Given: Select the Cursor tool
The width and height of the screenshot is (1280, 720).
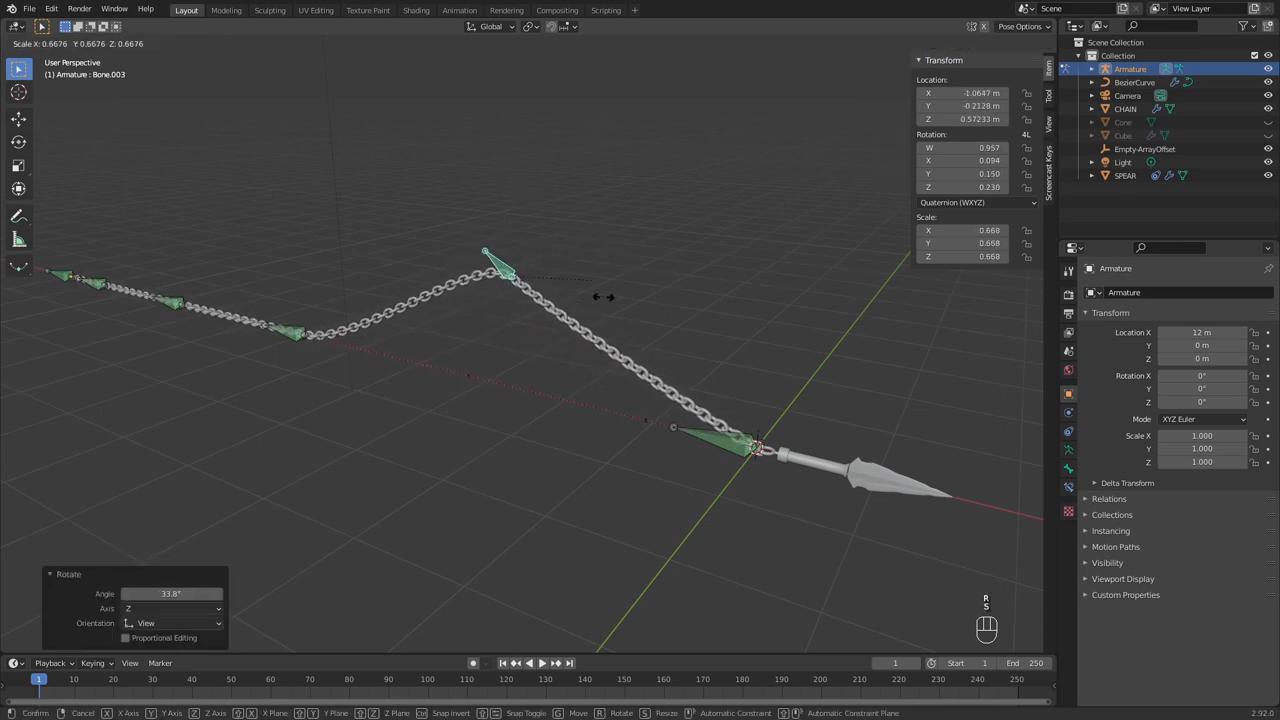Looking at the screenshot, I should coord(18,92).
